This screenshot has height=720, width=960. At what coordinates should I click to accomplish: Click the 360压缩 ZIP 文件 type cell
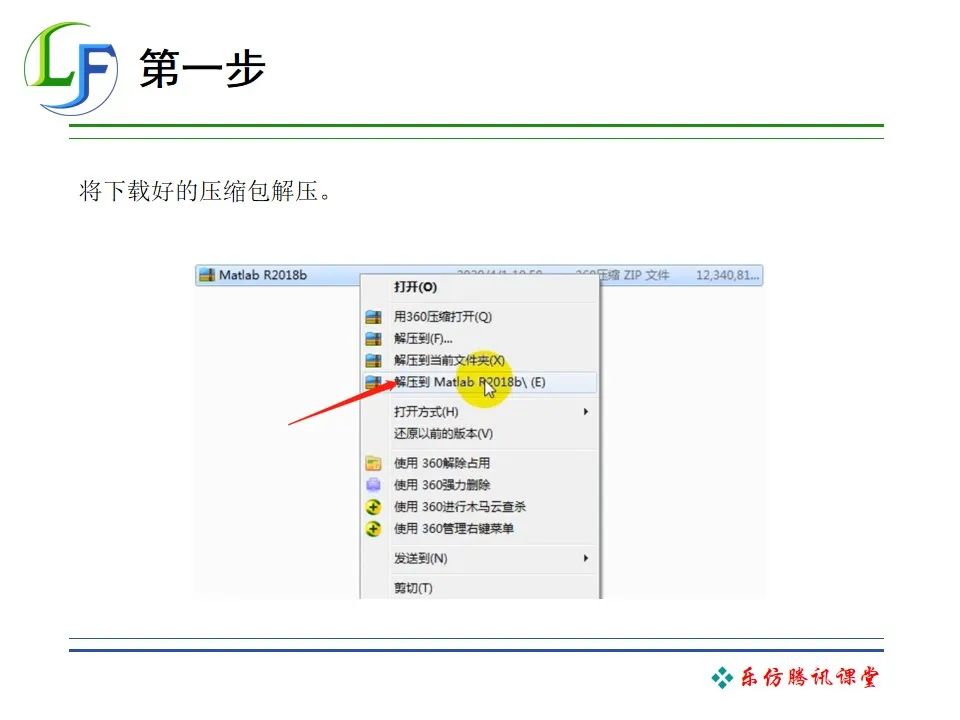point(623,275)
